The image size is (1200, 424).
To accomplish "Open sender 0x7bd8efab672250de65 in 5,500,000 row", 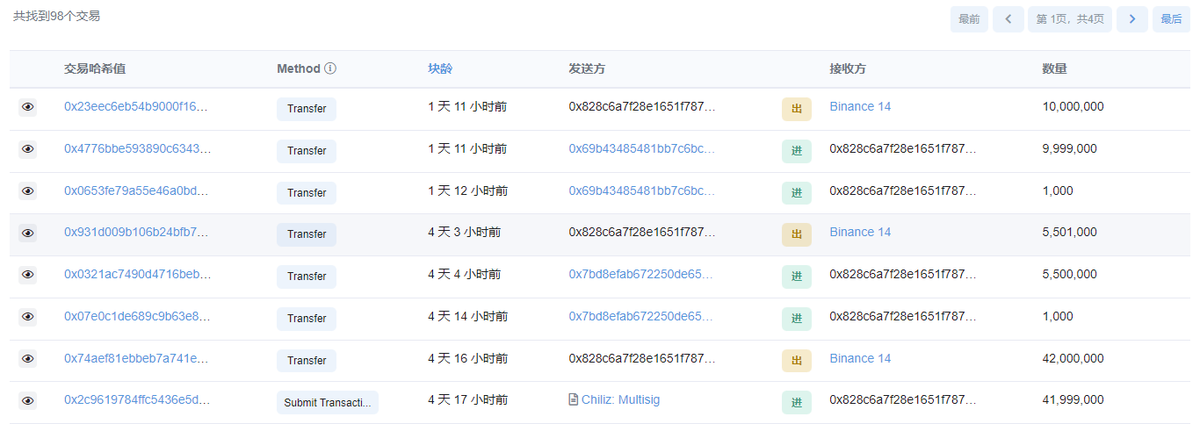I will [642, 274].
